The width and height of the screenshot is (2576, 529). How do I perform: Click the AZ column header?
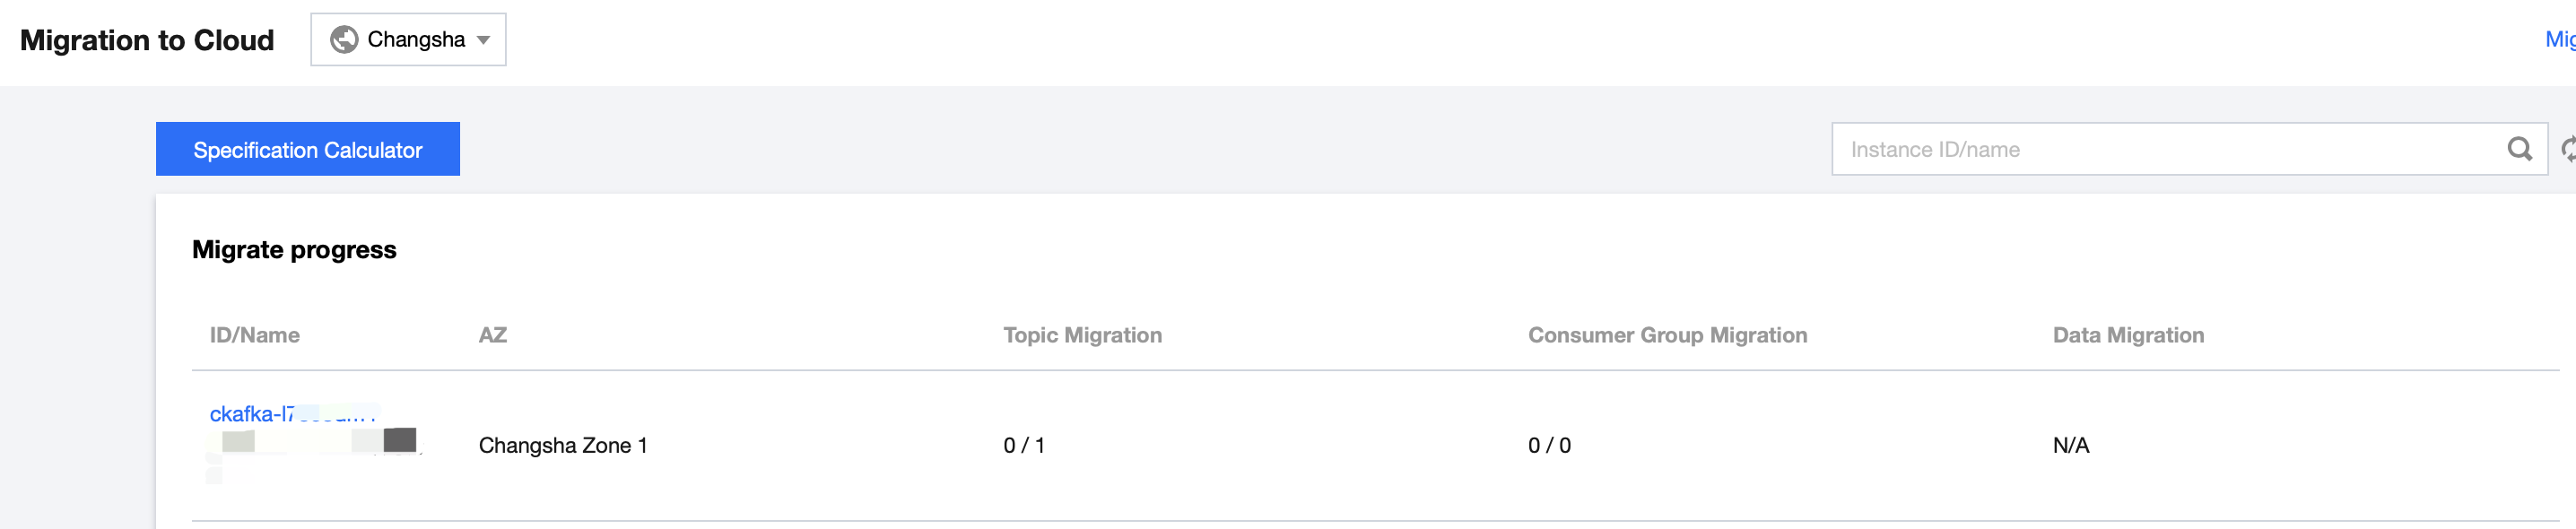coord(492,335)
